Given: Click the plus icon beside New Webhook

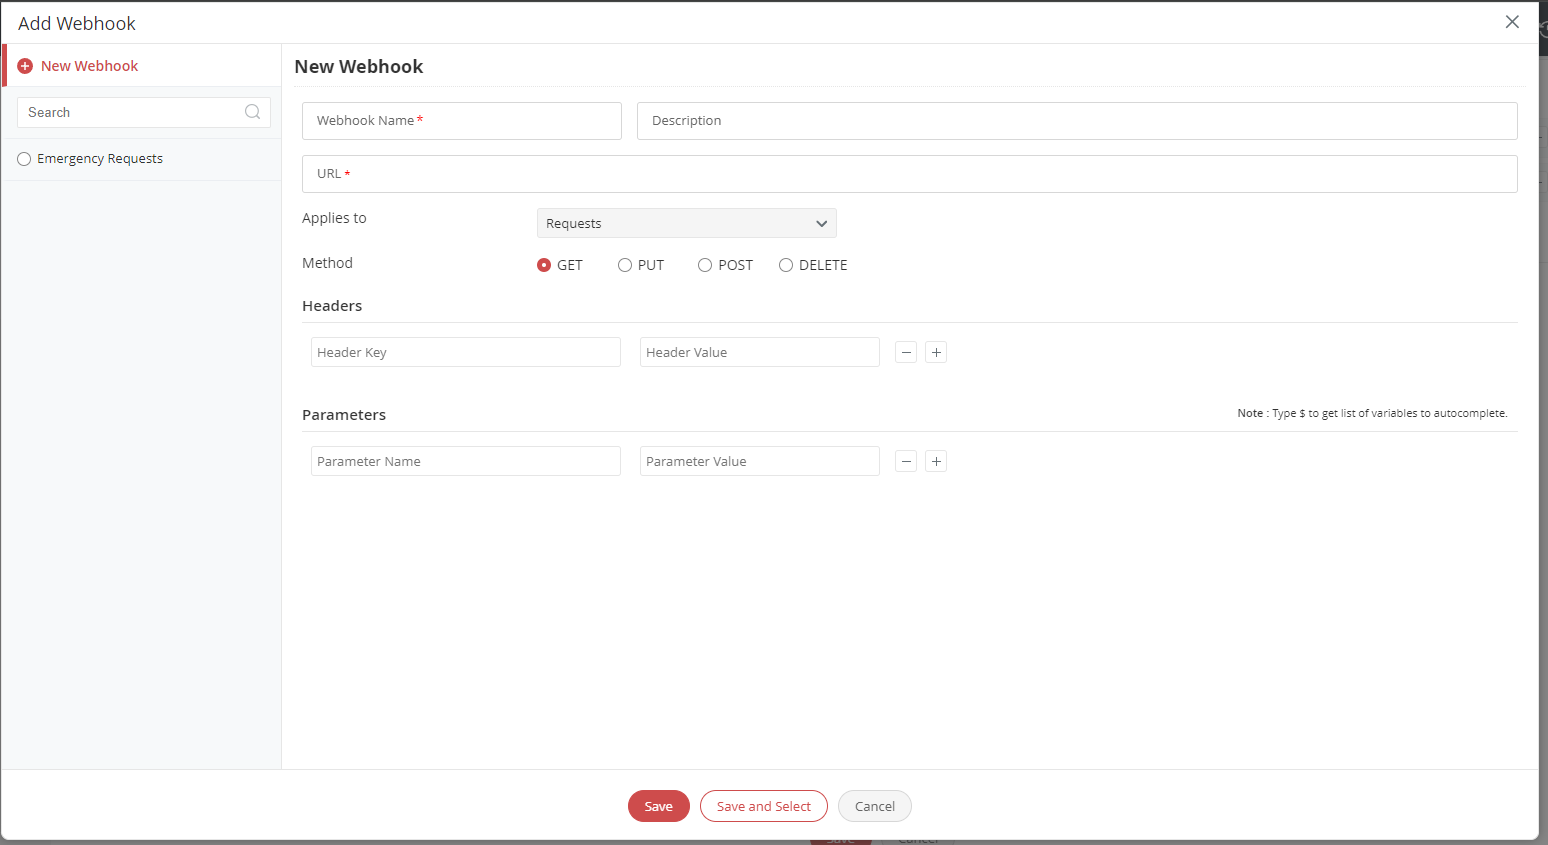Looking at the screenshot, I should (x=24, y=65).
